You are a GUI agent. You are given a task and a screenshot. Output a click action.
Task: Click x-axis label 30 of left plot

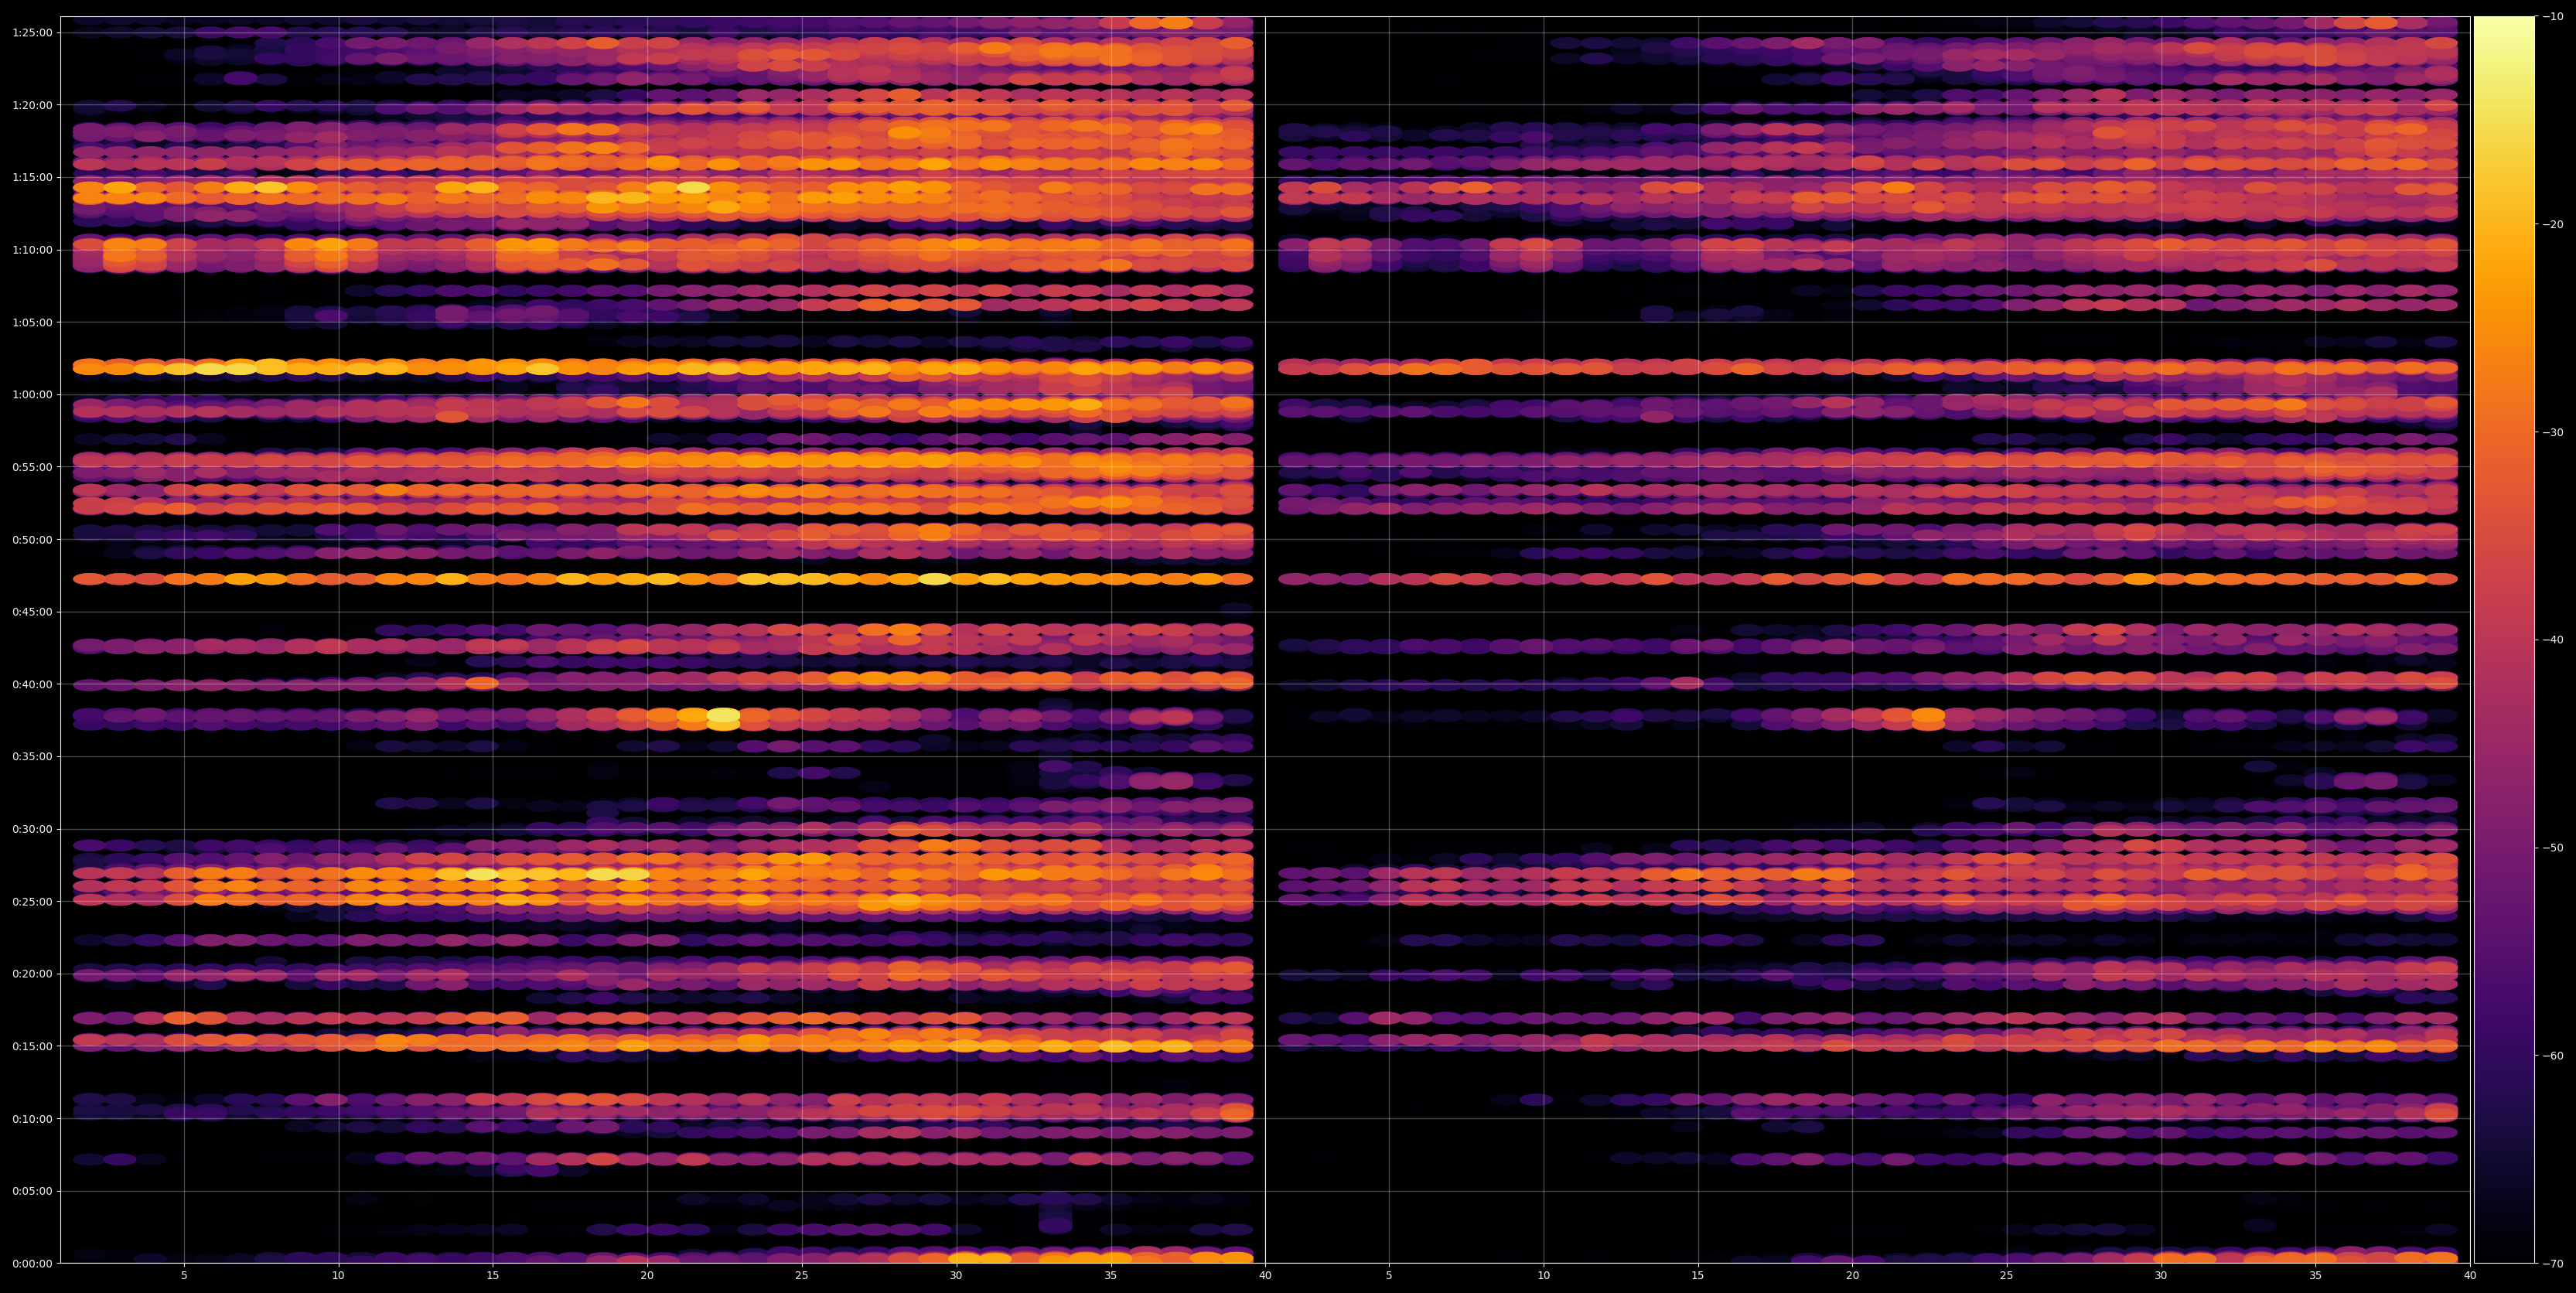point(956,1276)
